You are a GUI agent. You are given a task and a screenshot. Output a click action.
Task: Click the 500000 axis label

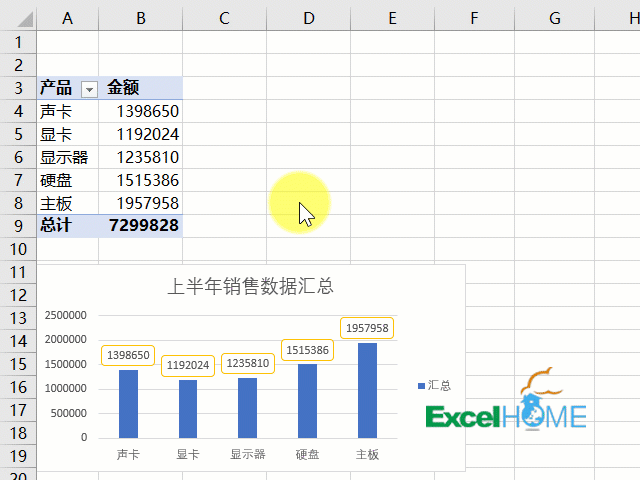tap(69, 413)
